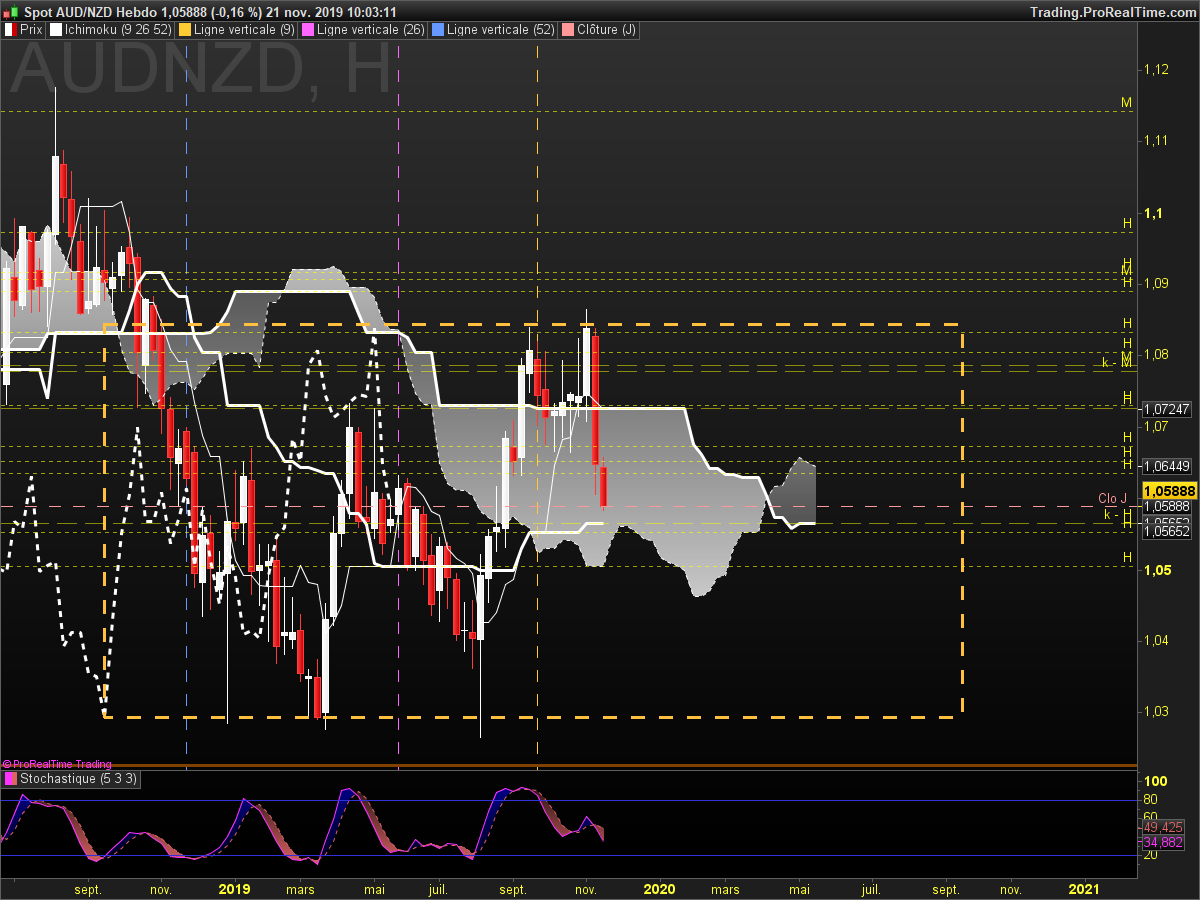Click the red-white Prix color swatch
Screen dimensions: 1200x900
[10, 30]
